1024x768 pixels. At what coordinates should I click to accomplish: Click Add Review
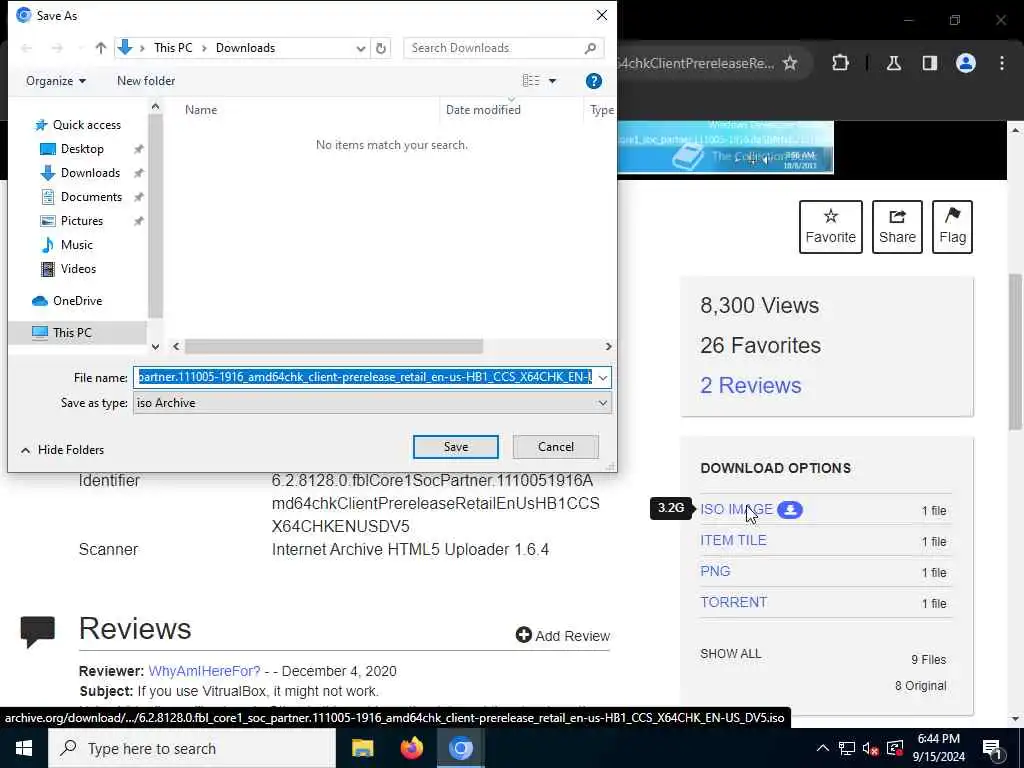[x=562, y=635]
